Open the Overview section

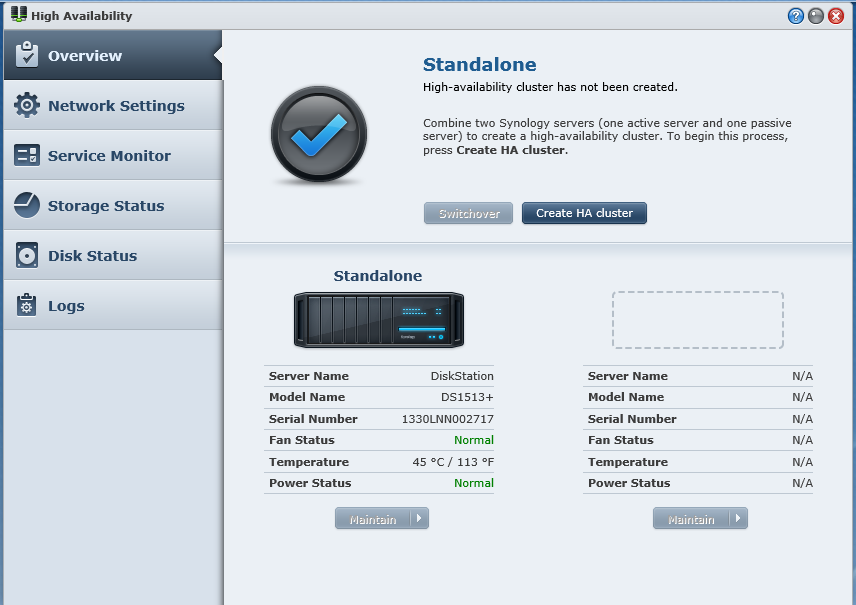pyautogui.click(x=112, y=55)
